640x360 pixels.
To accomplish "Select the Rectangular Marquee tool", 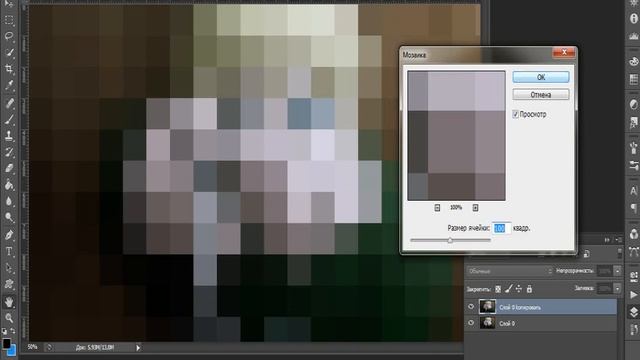I will click(9, 20).
